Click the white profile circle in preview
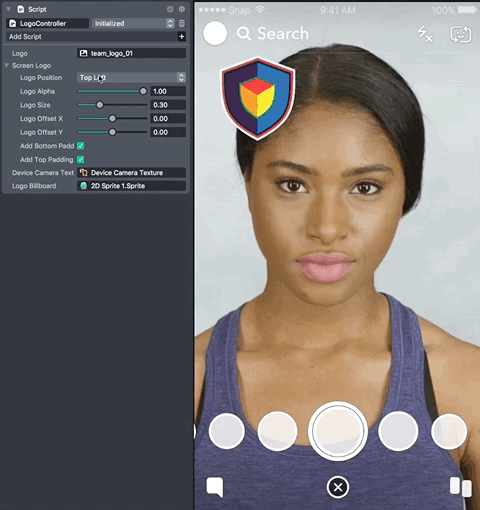Image resolution: width=480 pixels, height=510 pixels. (x=215, y=33)
